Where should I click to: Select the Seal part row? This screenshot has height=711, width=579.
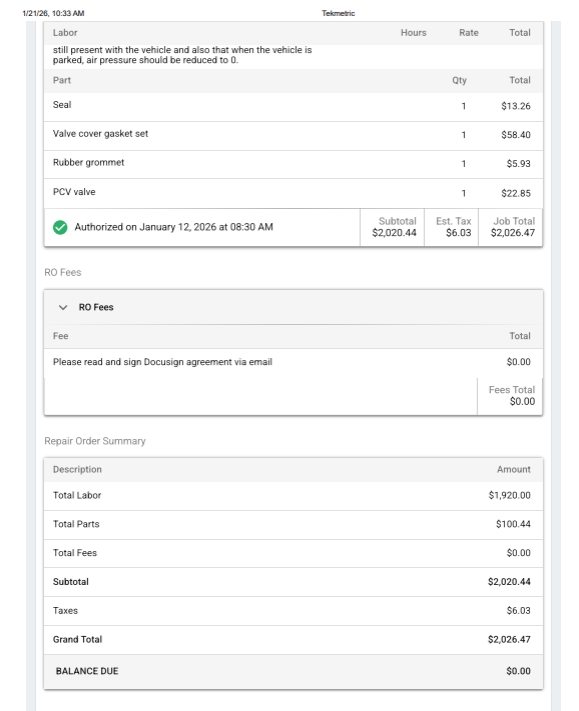click(x=293, y=107)
